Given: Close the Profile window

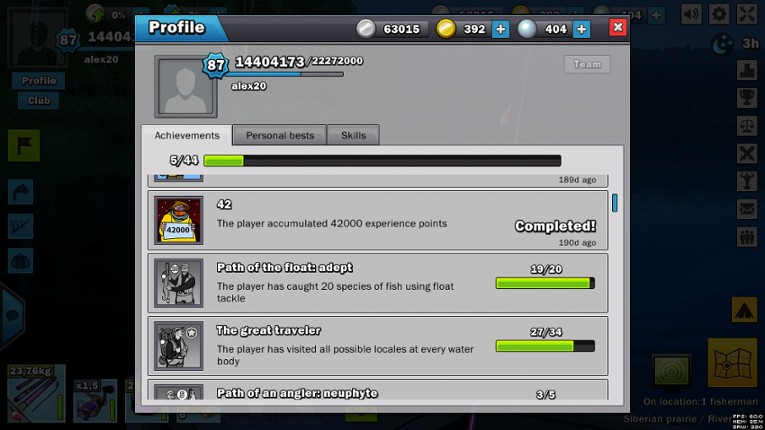Looking at the screenshot, I should tap(618, 27).
